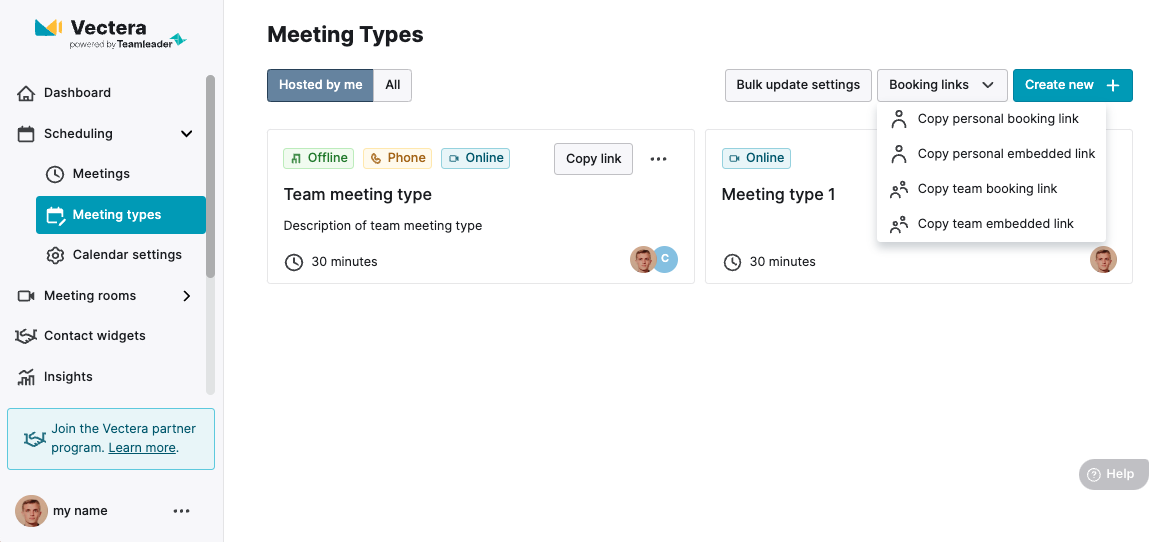Follow the Learn more partner program link
1172x542 pixels.
142,448
